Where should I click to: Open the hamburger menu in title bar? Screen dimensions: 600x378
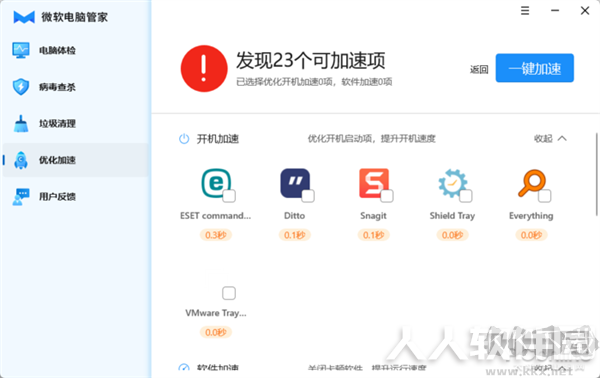pos(525,11)
